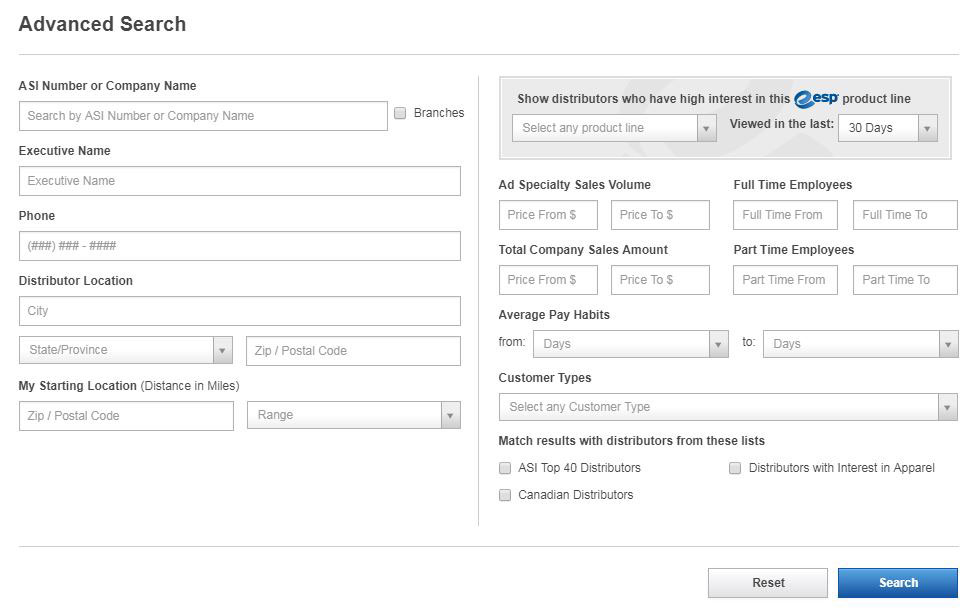Expand the Range distance dropdown

pyautogui.click(x=354, y=415)
